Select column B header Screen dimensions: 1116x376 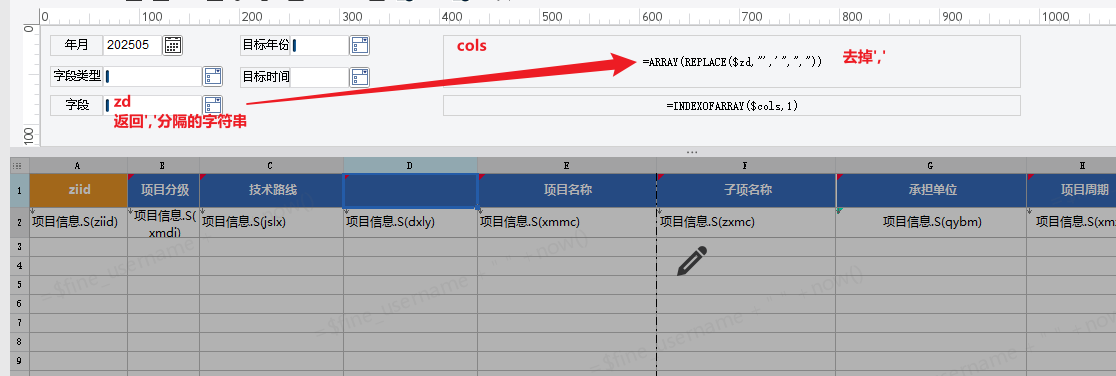coord(164,165)
